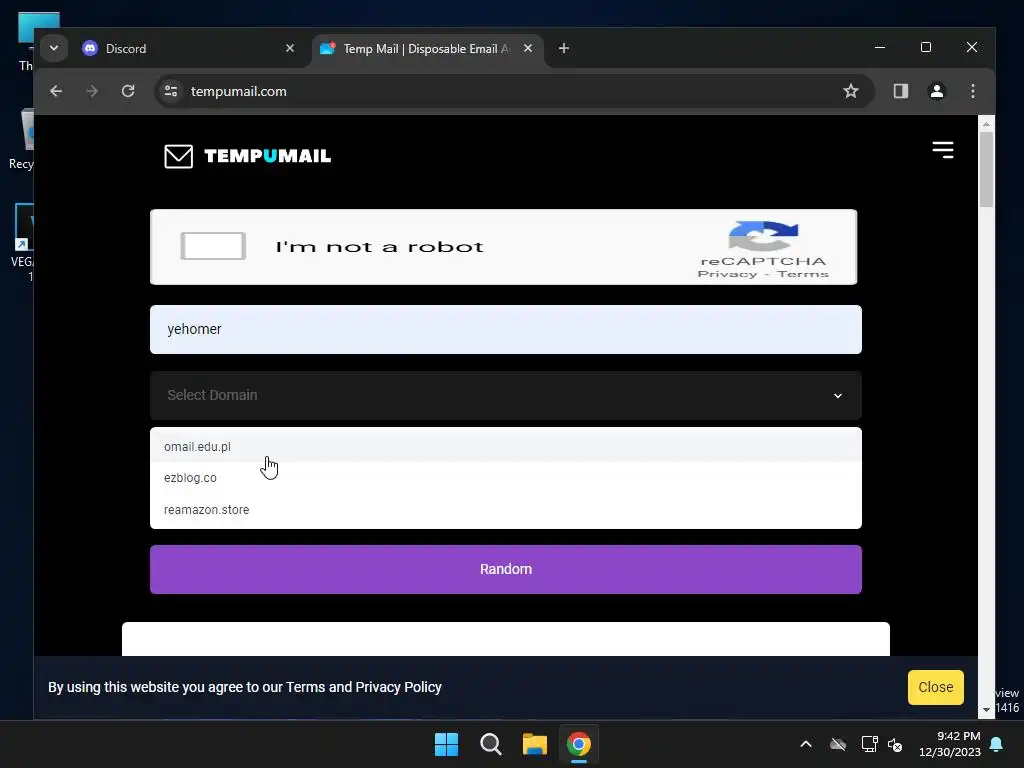Click scrollbar down arrow

986,709
